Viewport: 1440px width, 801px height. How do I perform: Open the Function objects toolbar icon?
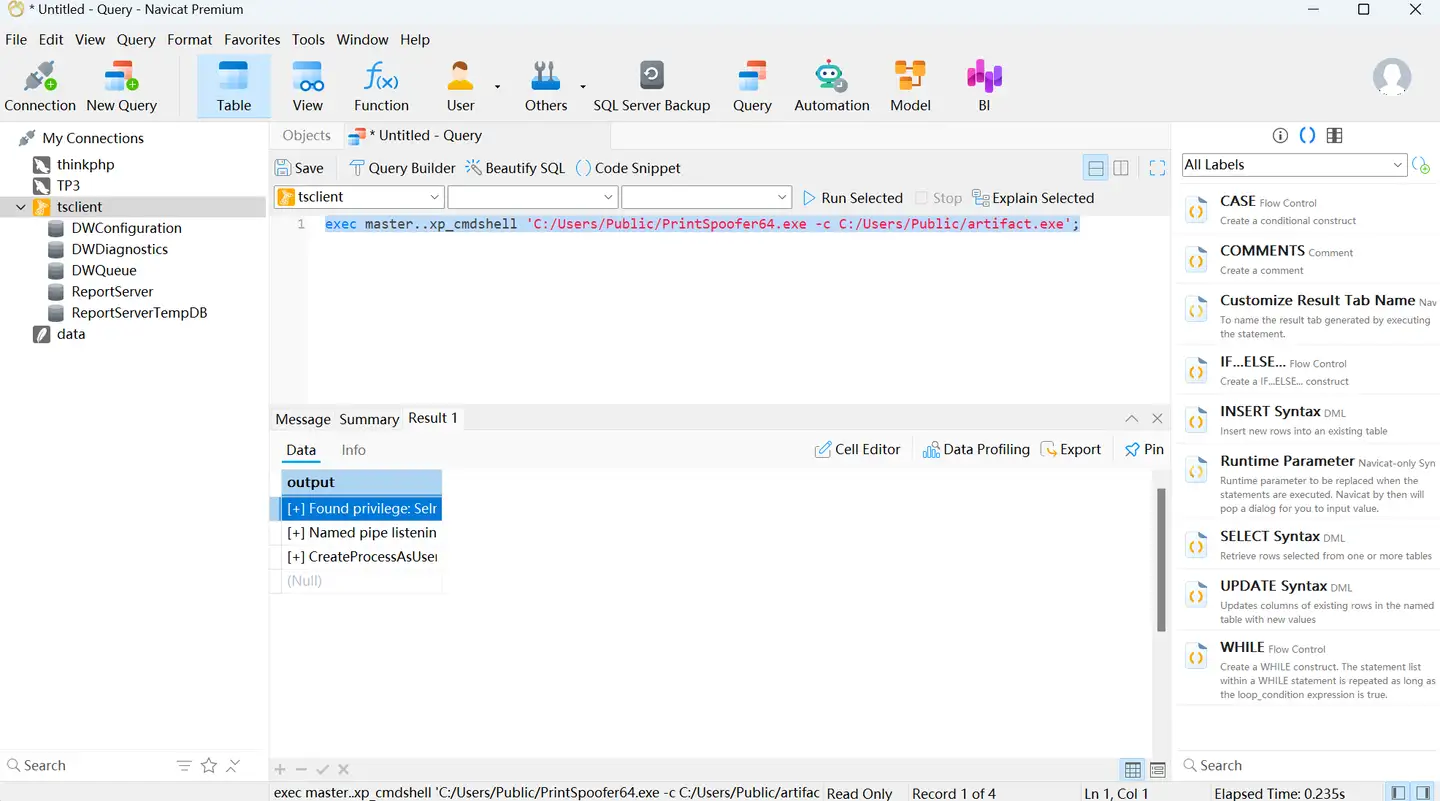[381, 86]
